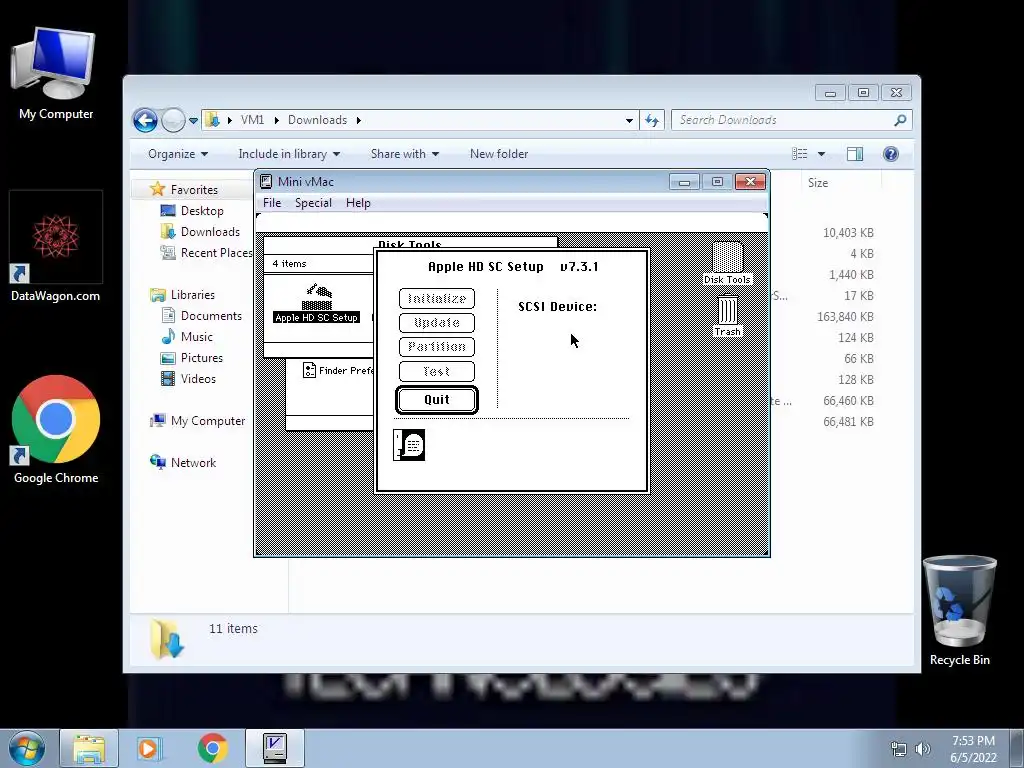The height and width of the screenshot is (768, 1024).
Task: Open the address bar history dropdown arrow
Action: [629, 120]
